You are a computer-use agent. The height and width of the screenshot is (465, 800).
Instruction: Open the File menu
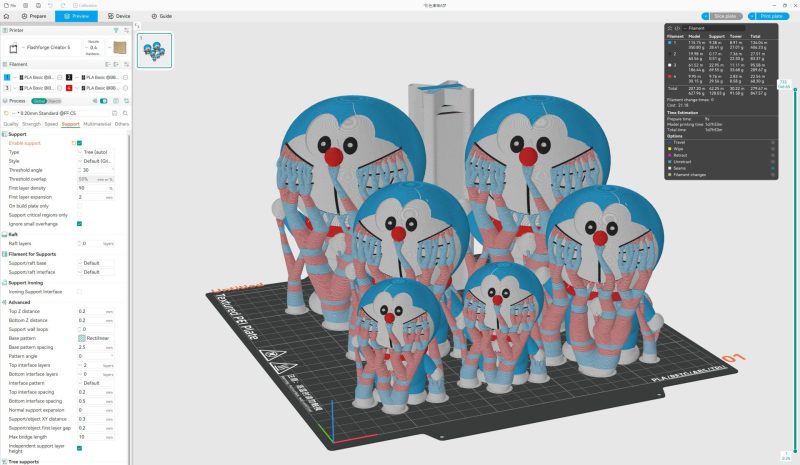click(x=10, y=5)
